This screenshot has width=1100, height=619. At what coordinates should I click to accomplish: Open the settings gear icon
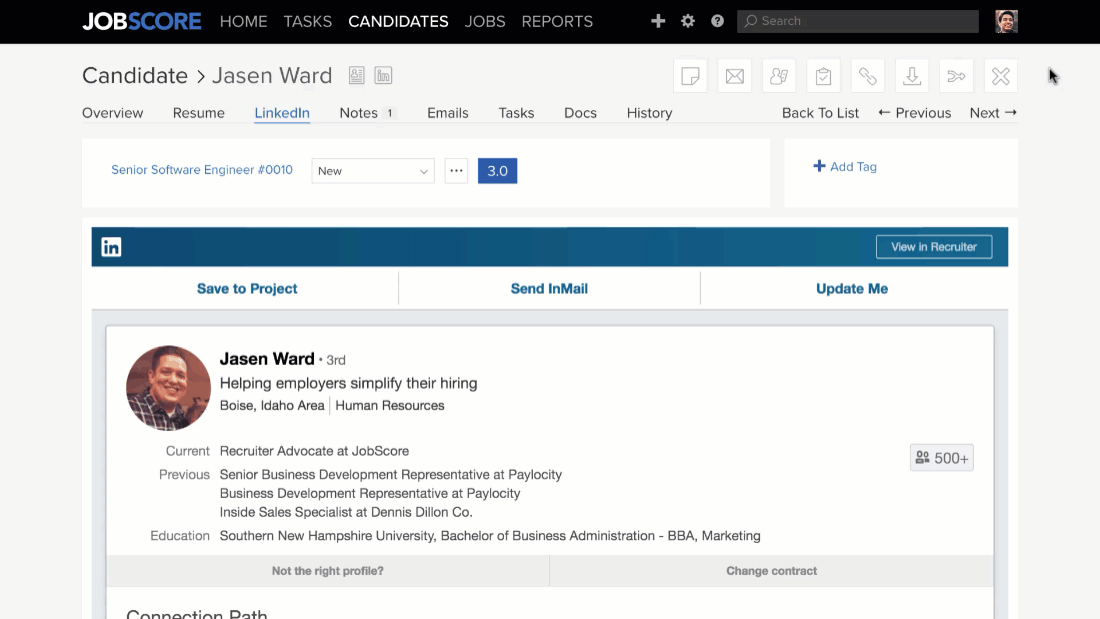click(x=688, y=21)
